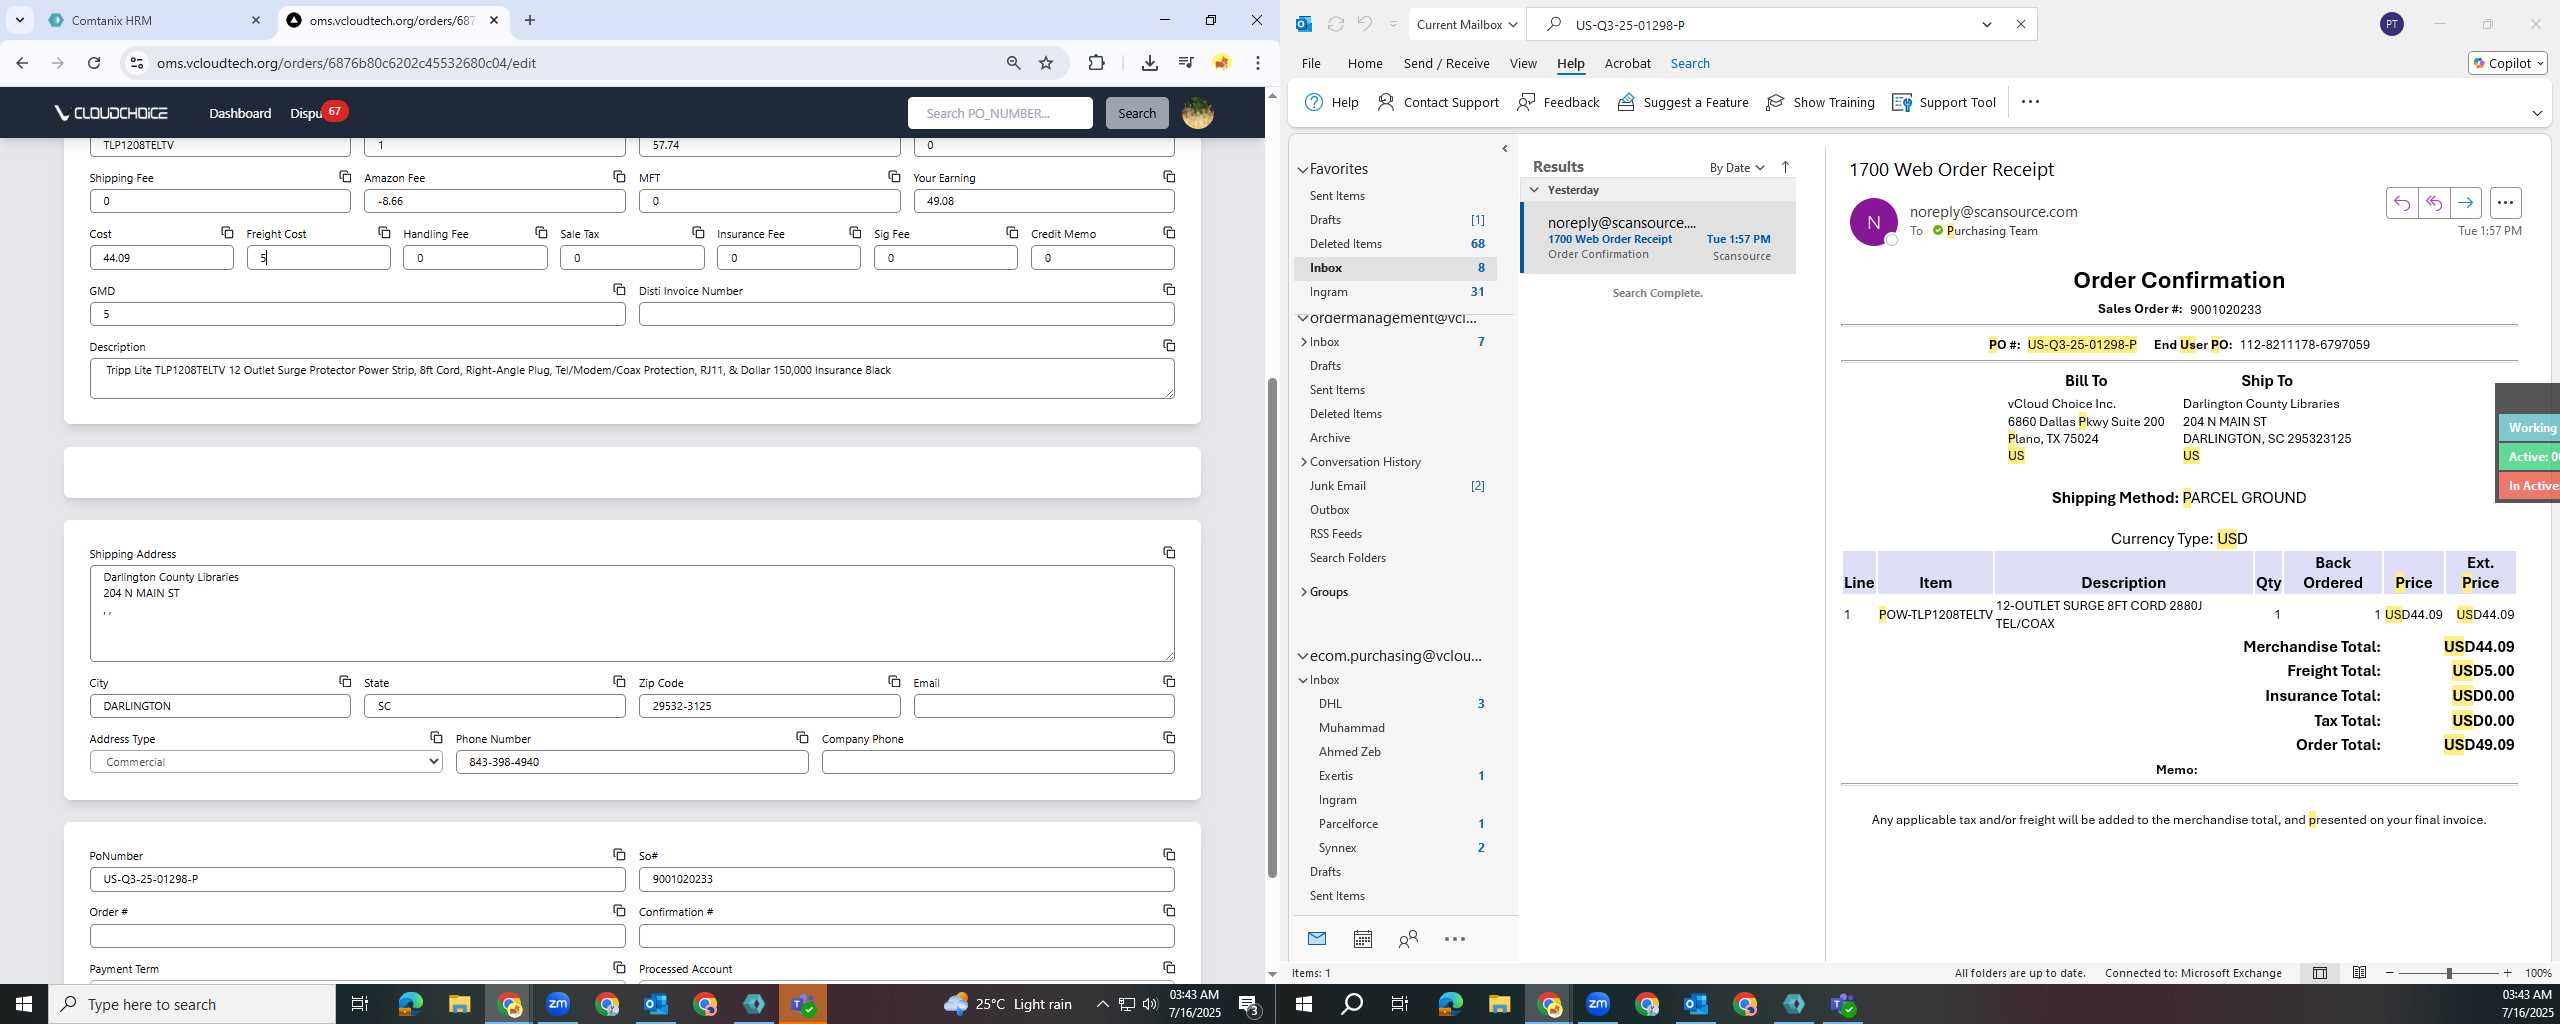Copy the Your Earning value icon
2560x1024 pixels.
pos(1169,176)
